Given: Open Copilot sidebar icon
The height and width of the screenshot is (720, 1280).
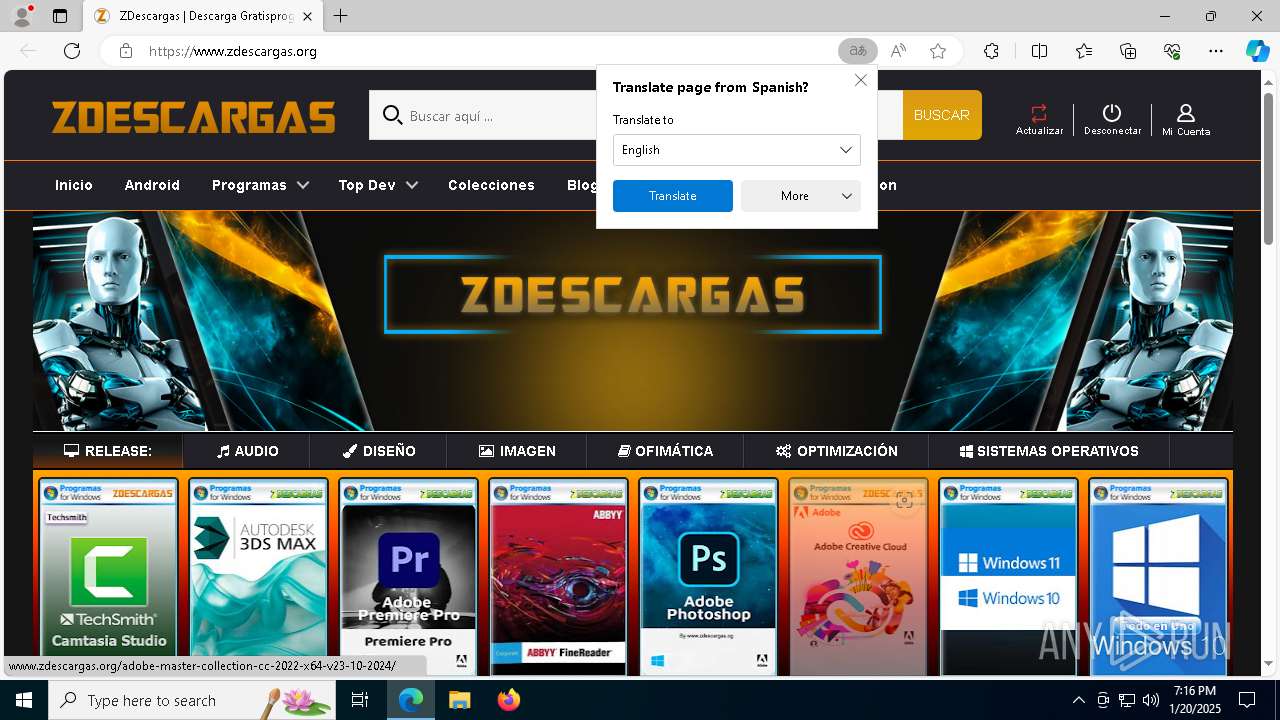Looking at the screenshot, I should click(x=1257, y=51).
